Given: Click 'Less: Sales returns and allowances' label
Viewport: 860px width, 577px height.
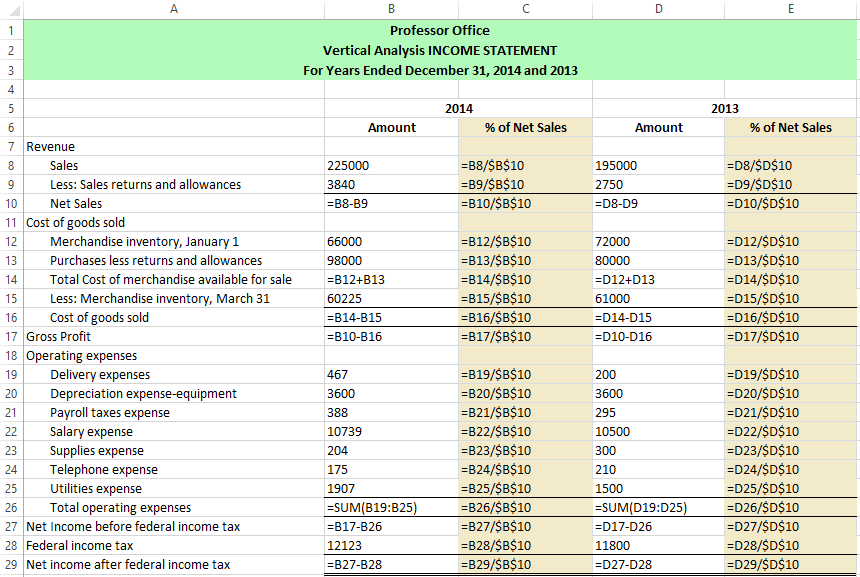Looking at the screenshot, I should click(145, 184).
